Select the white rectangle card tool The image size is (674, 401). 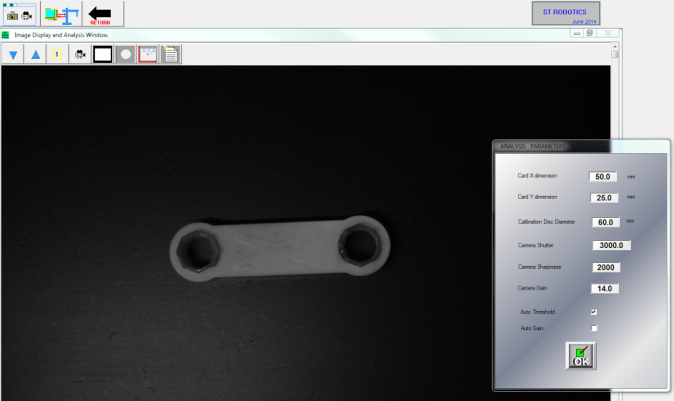pyautogui.click(x=102, y=55)
